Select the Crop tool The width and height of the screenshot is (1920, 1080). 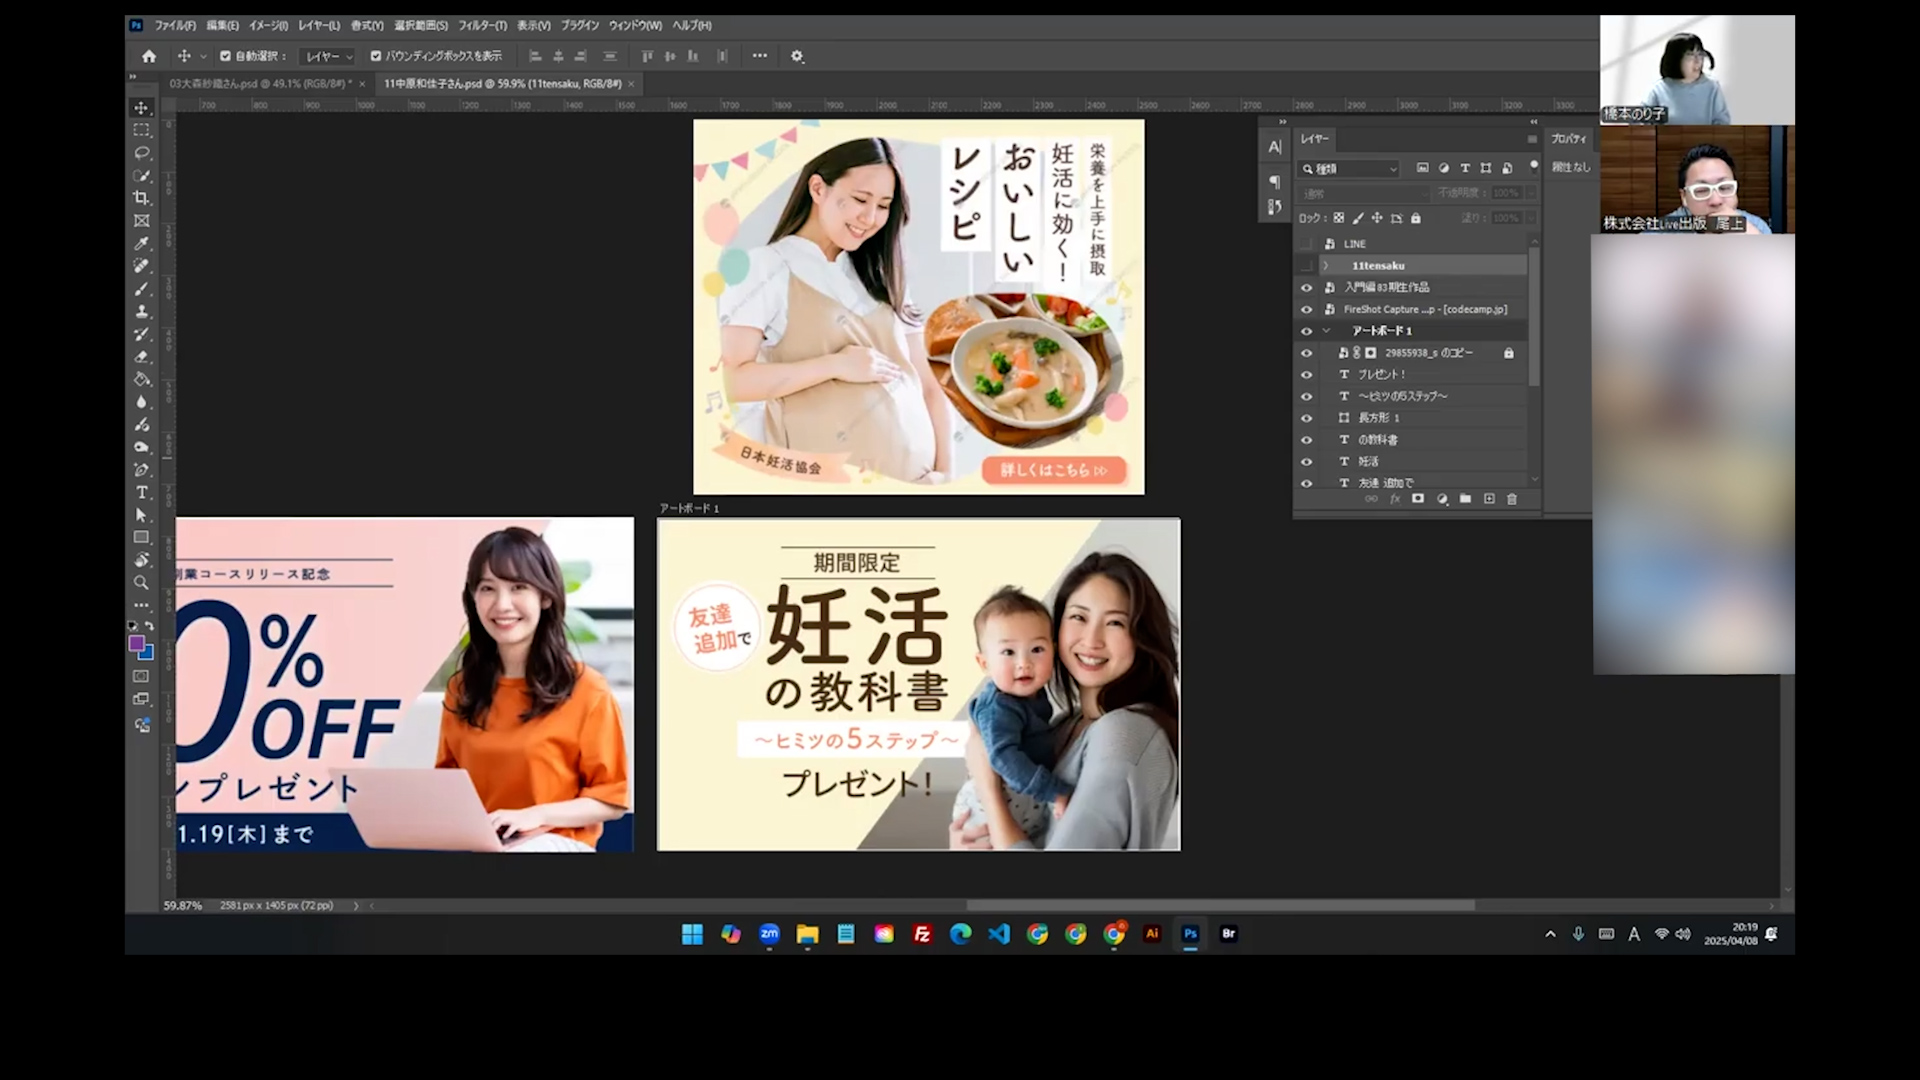click(141, 198)
